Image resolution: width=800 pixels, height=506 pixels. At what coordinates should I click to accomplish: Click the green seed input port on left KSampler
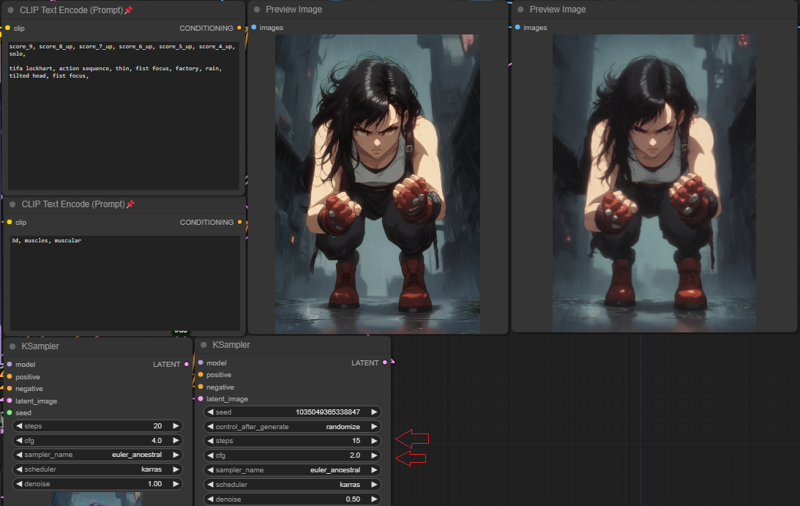10,412
